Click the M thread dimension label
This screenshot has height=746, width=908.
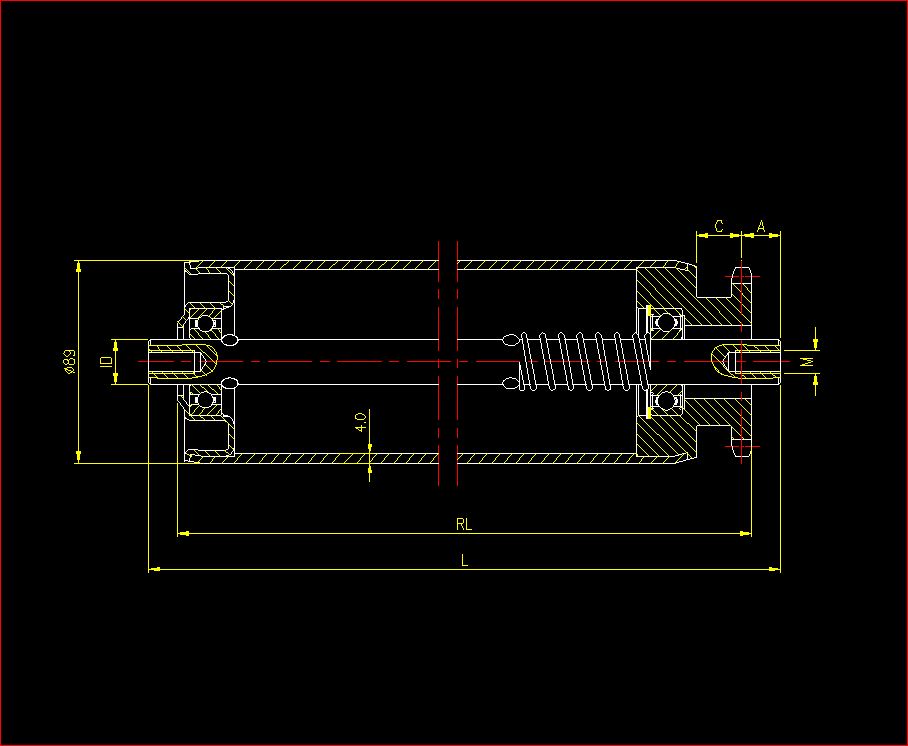[x=807, y=361]
